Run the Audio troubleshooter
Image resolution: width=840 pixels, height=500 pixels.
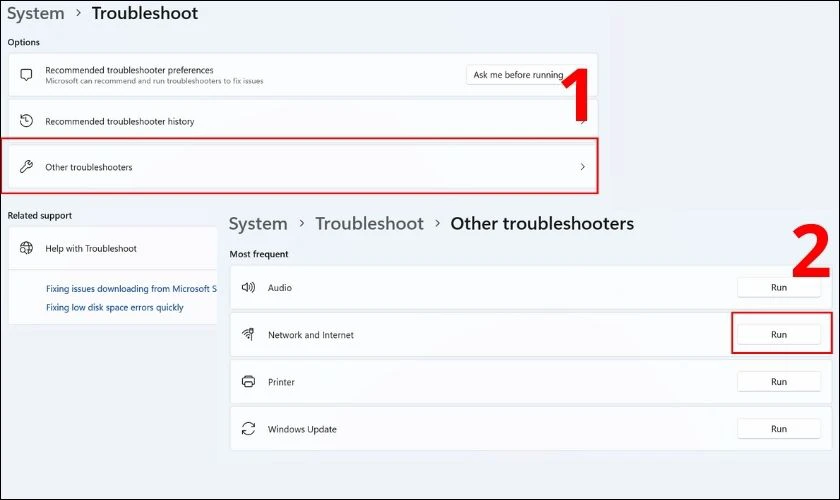[779, 287]
